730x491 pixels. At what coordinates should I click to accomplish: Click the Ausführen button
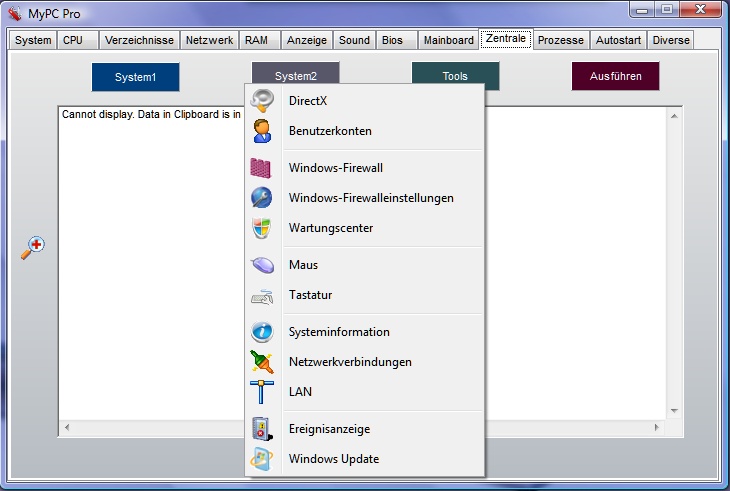tap(615, 76)
